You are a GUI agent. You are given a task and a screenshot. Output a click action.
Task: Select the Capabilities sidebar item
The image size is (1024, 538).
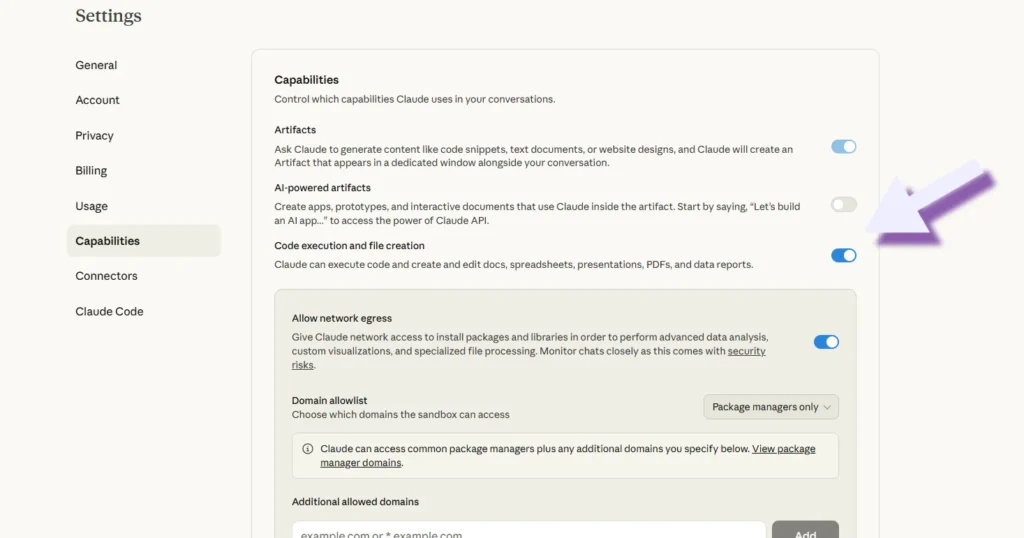pyautogui.click(x=144, y=241)
